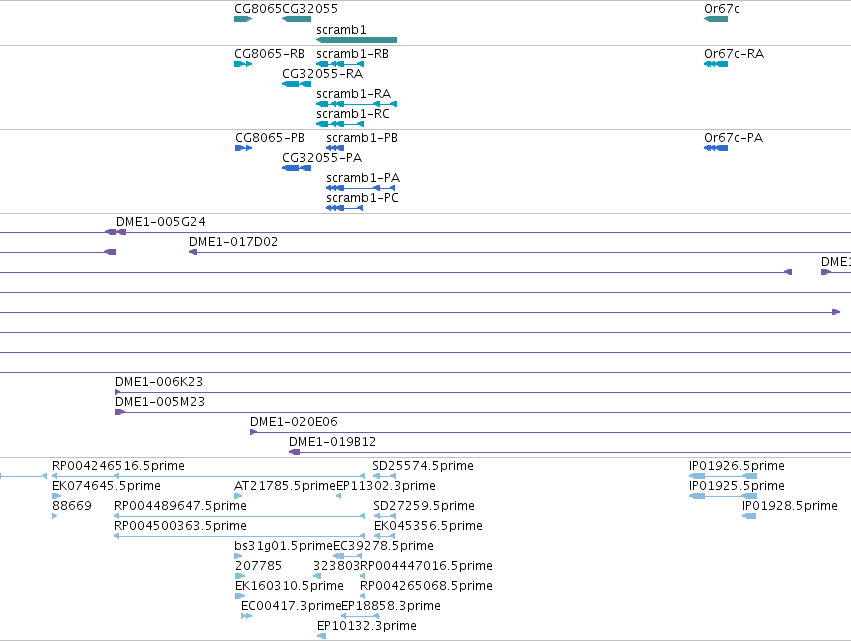Select the EP11302.3prime EST label

coord(386,486)
